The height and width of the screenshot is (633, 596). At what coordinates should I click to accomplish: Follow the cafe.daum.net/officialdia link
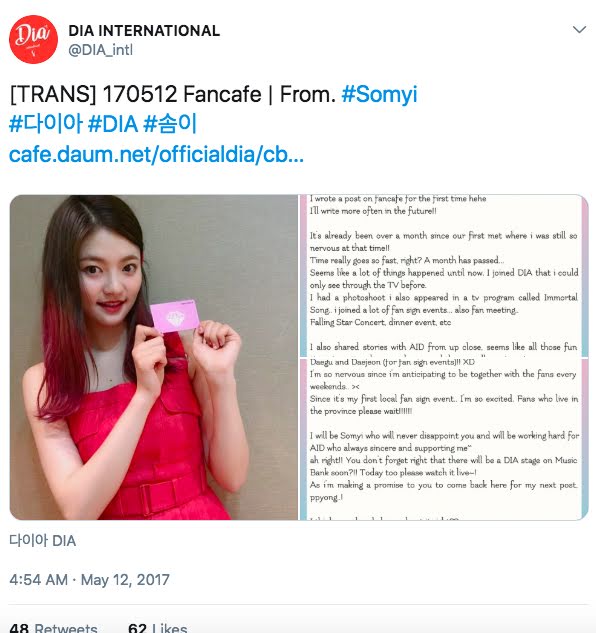pos(156,154)
